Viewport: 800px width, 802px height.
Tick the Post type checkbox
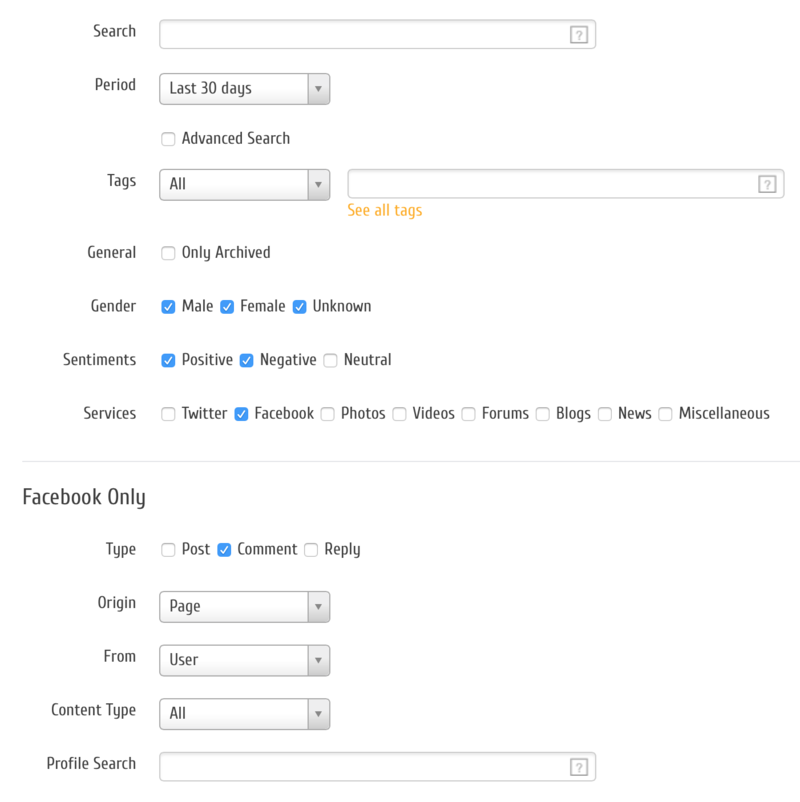click(x=168, y=550)
